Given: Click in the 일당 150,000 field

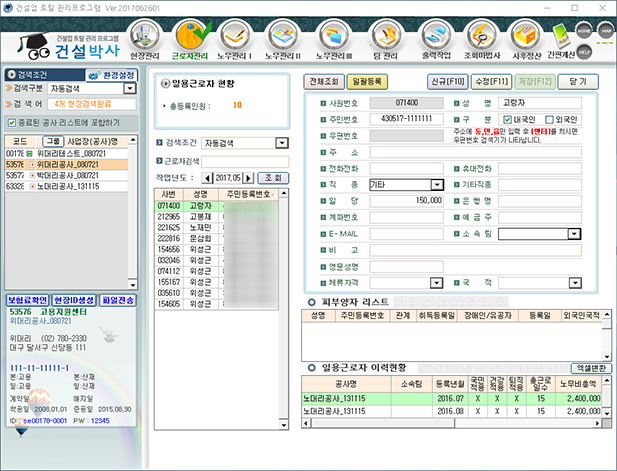Looking at the screenshot, I should point(406,201).
